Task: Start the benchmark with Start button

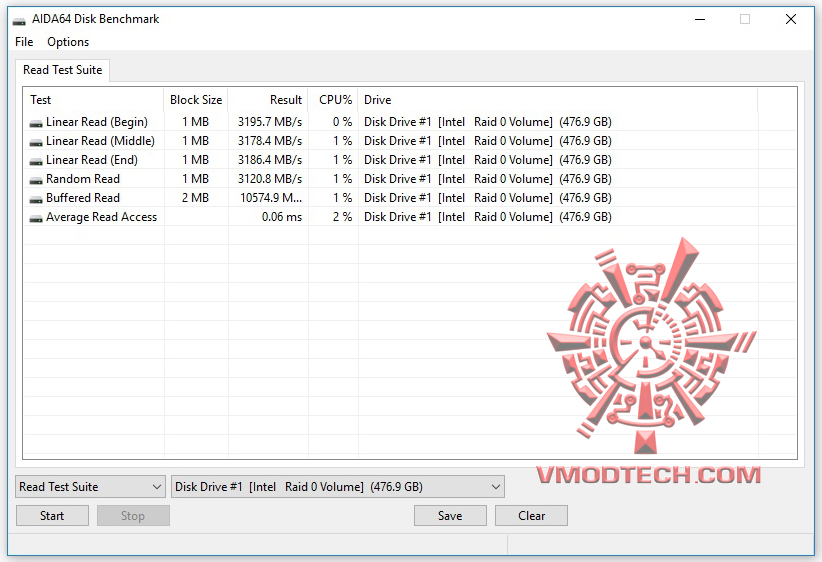Action: point(52,516)
